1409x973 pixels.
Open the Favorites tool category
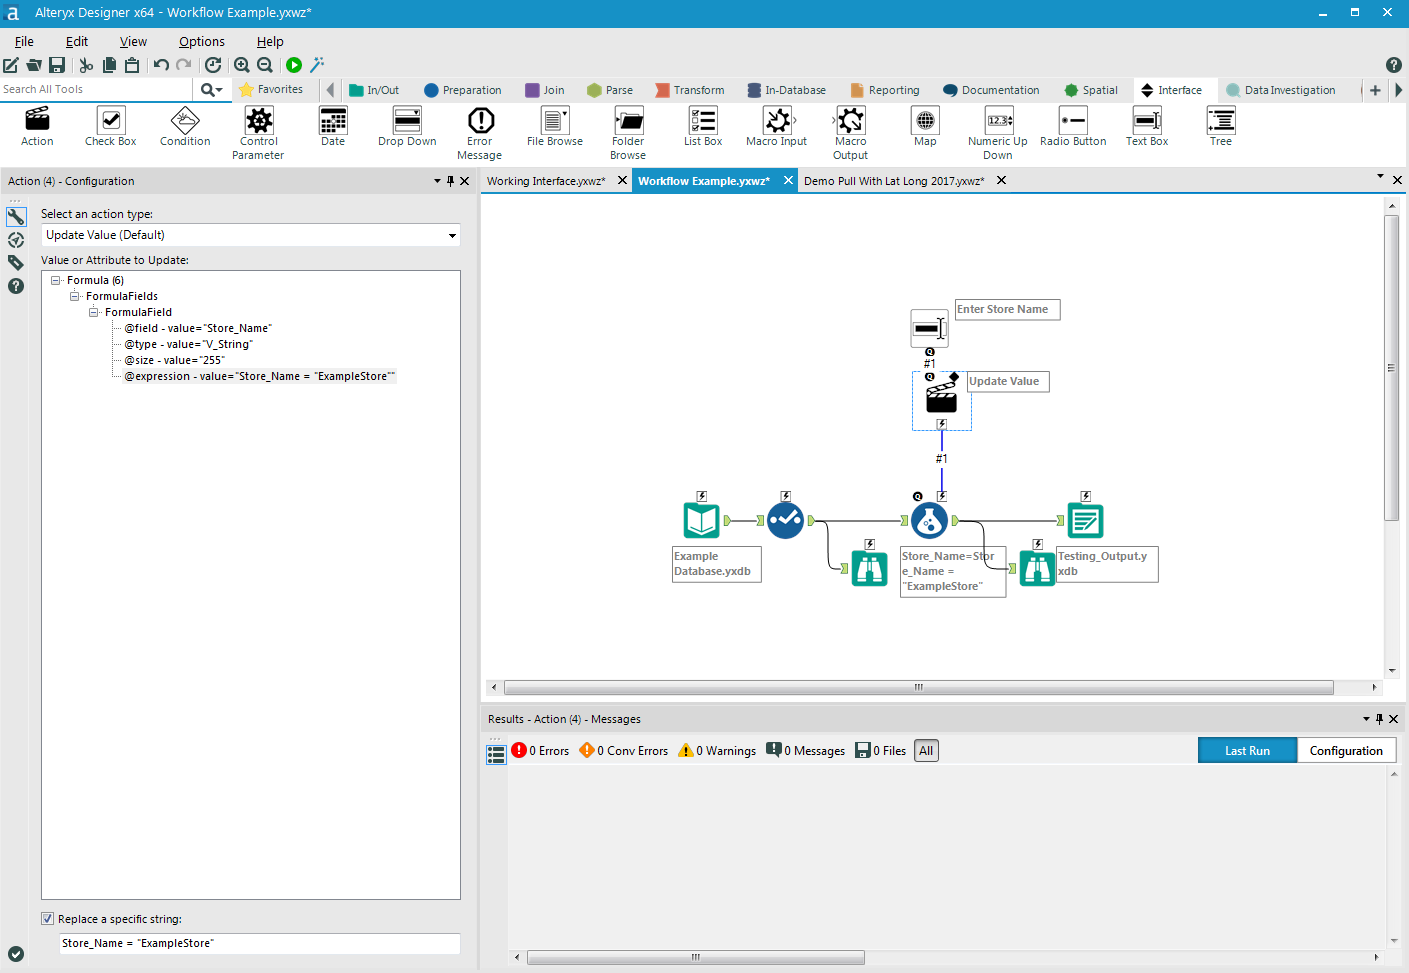click(274, 89)
